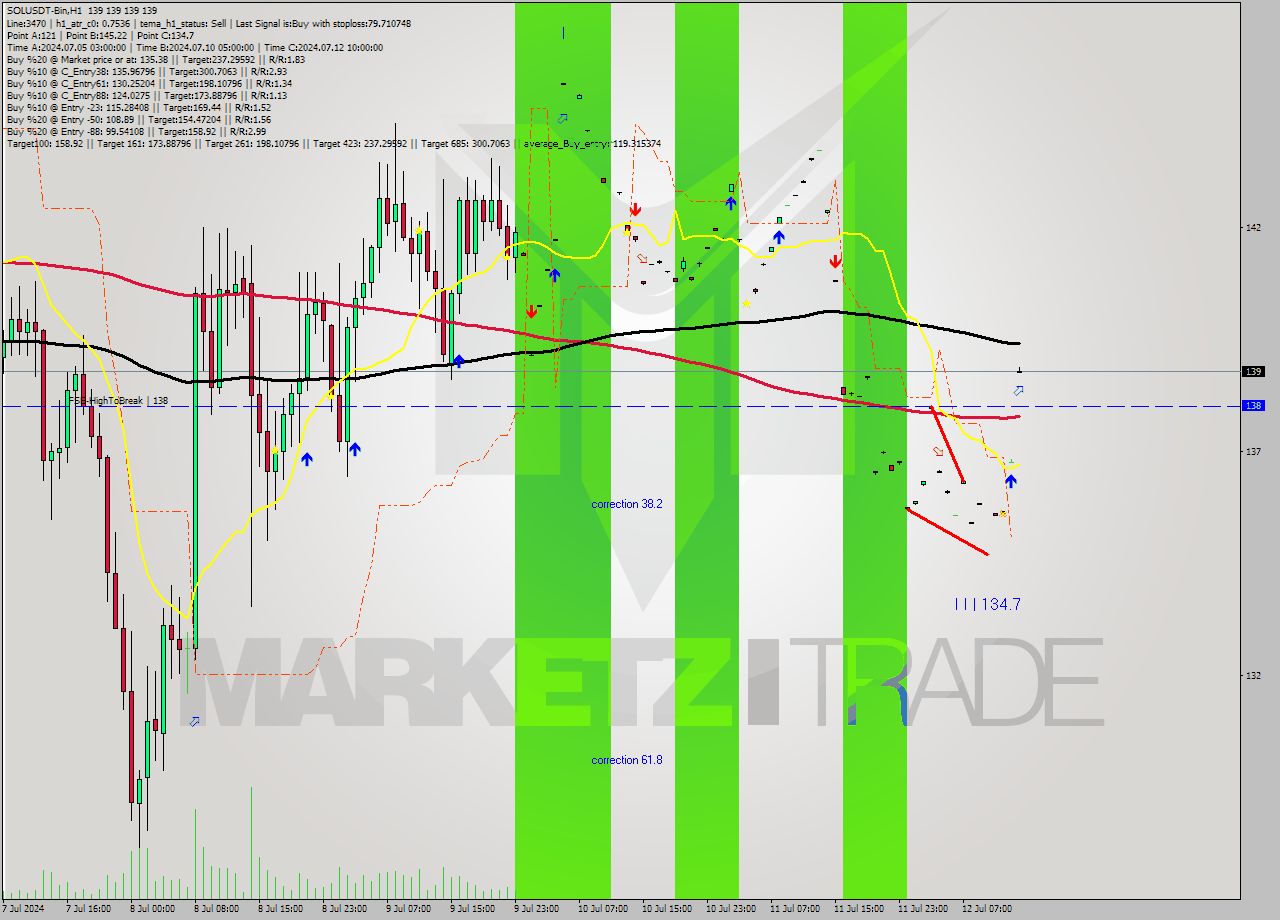Image resolution: width=1280 pixels, height=920 pixels.
Task: Click the '10 Jul 15:00' time axis label
Action: [x=666, y=909]
